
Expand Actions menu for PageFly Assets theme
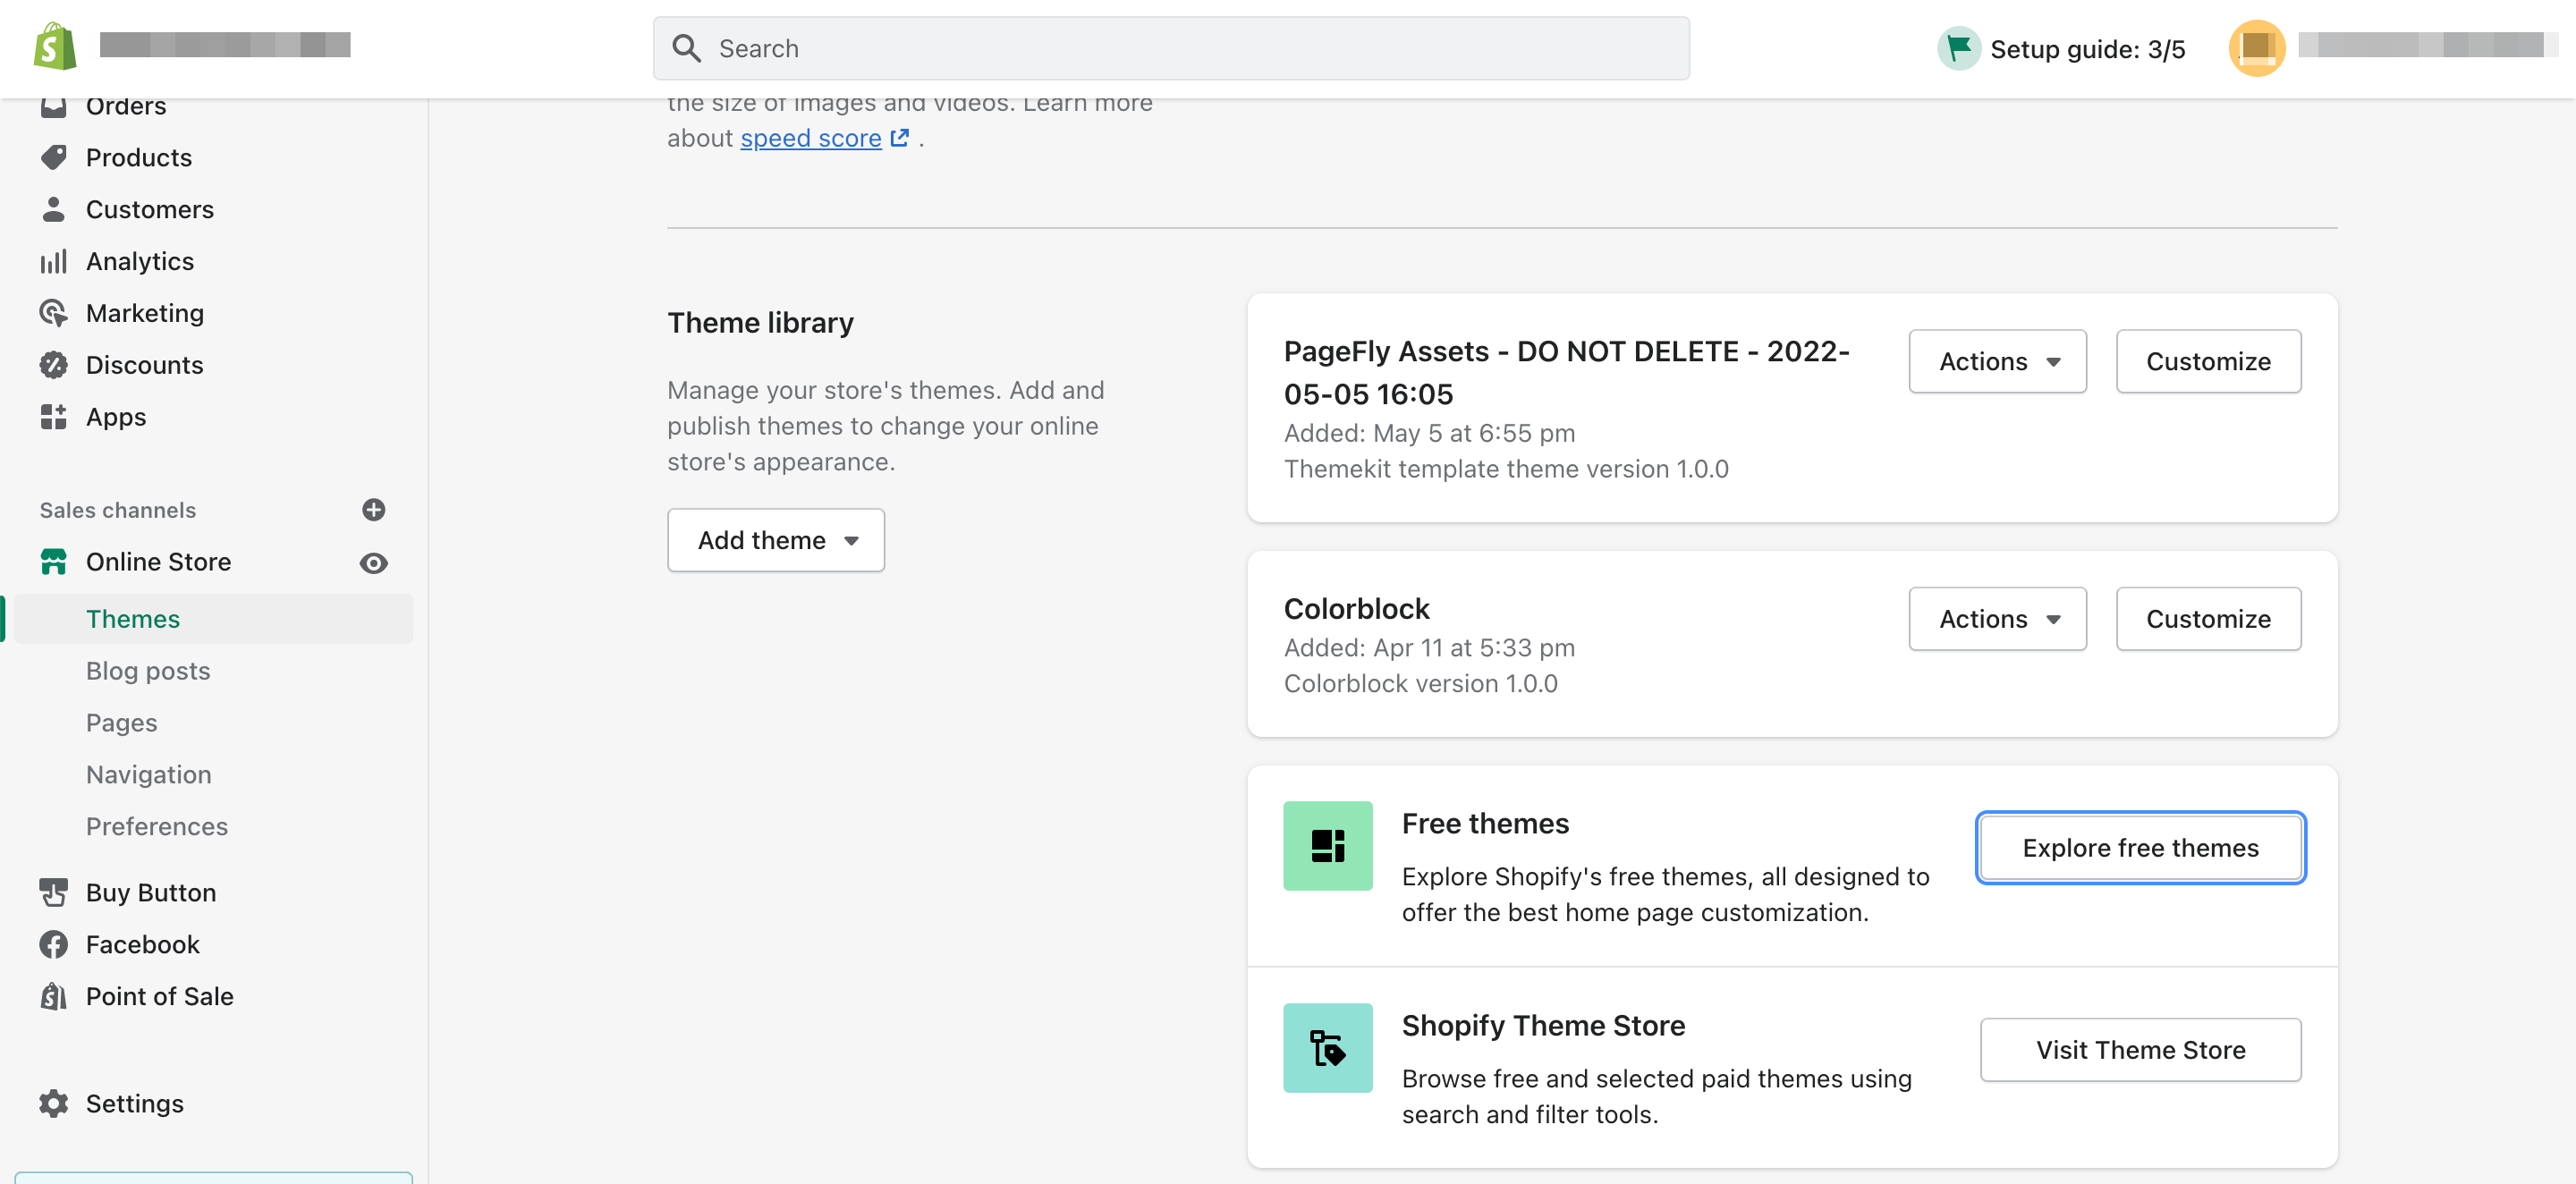point(1997,361)
